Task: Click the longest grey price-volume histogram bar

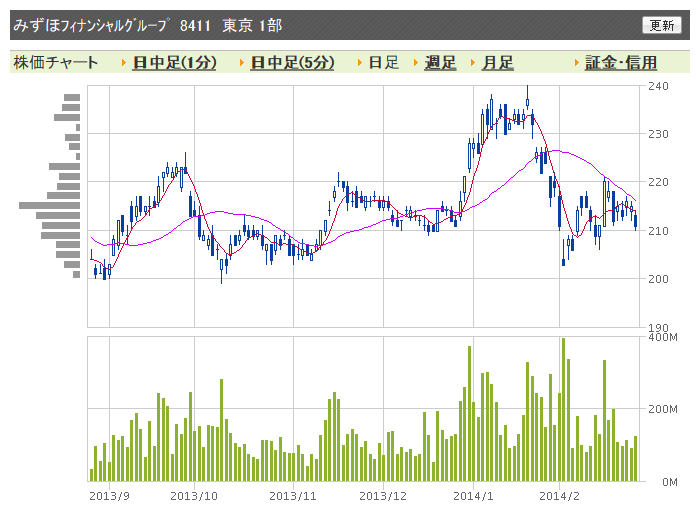Action: click(x=49, y=206)
